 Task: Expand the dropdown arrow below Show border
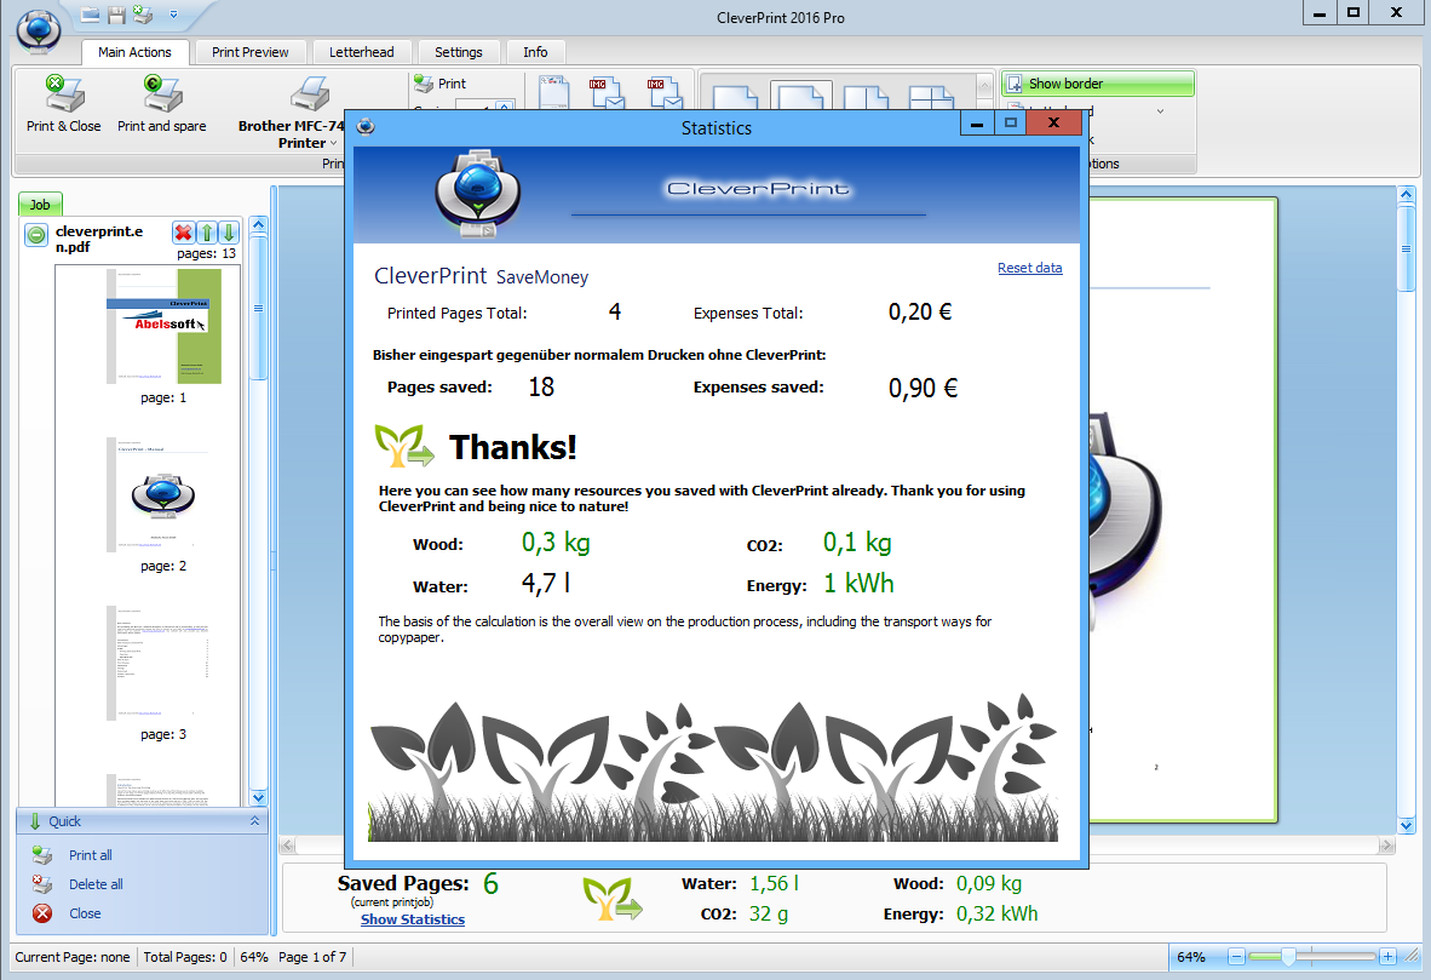(1160, 111)
